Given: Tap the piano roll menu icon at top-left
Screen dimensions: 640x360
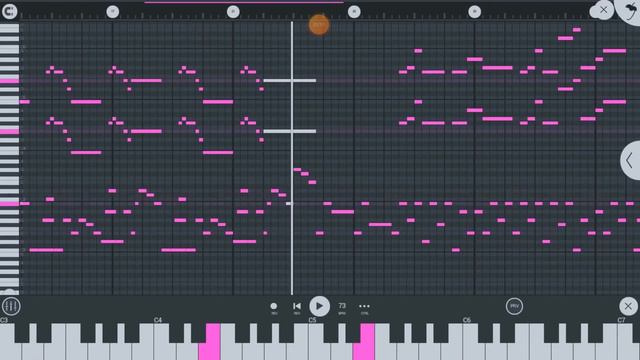Looking at the screenshot, I should click(x=9, y=11).
